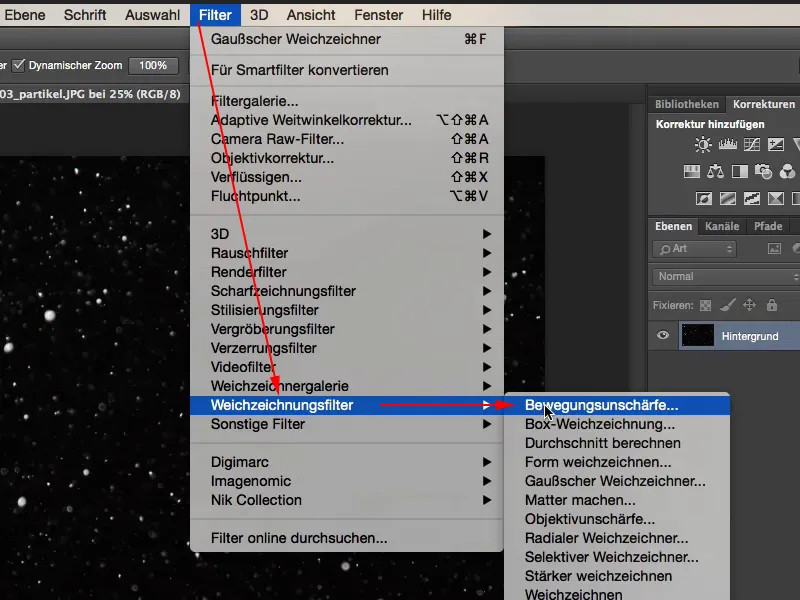Add a Selective Color adjustment icon
The height and width of the screenshot is (600, 800).
pos(776,198)
